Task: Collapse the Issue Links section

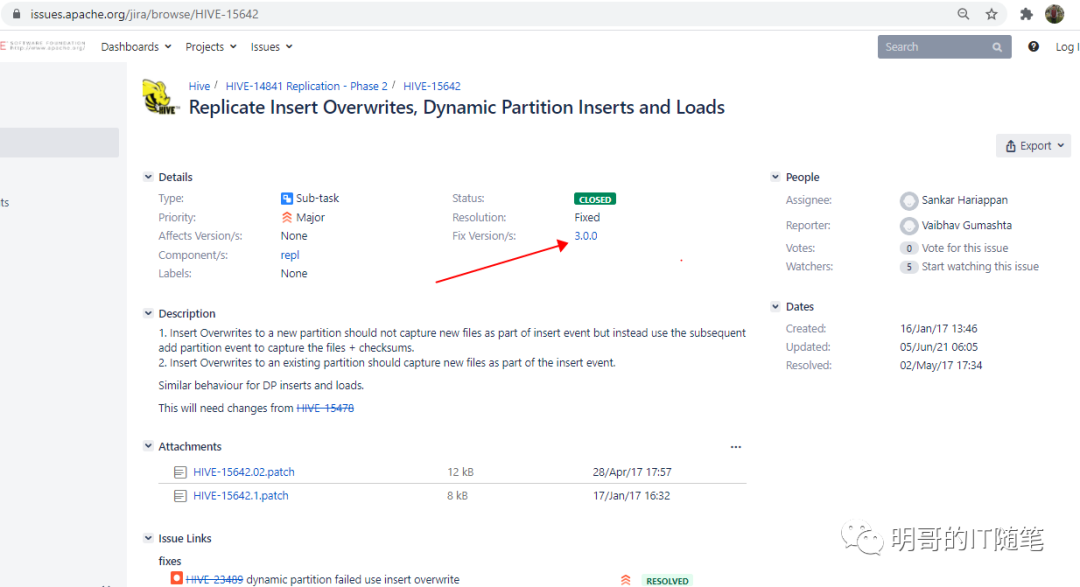Action: (x=148, y=538)
